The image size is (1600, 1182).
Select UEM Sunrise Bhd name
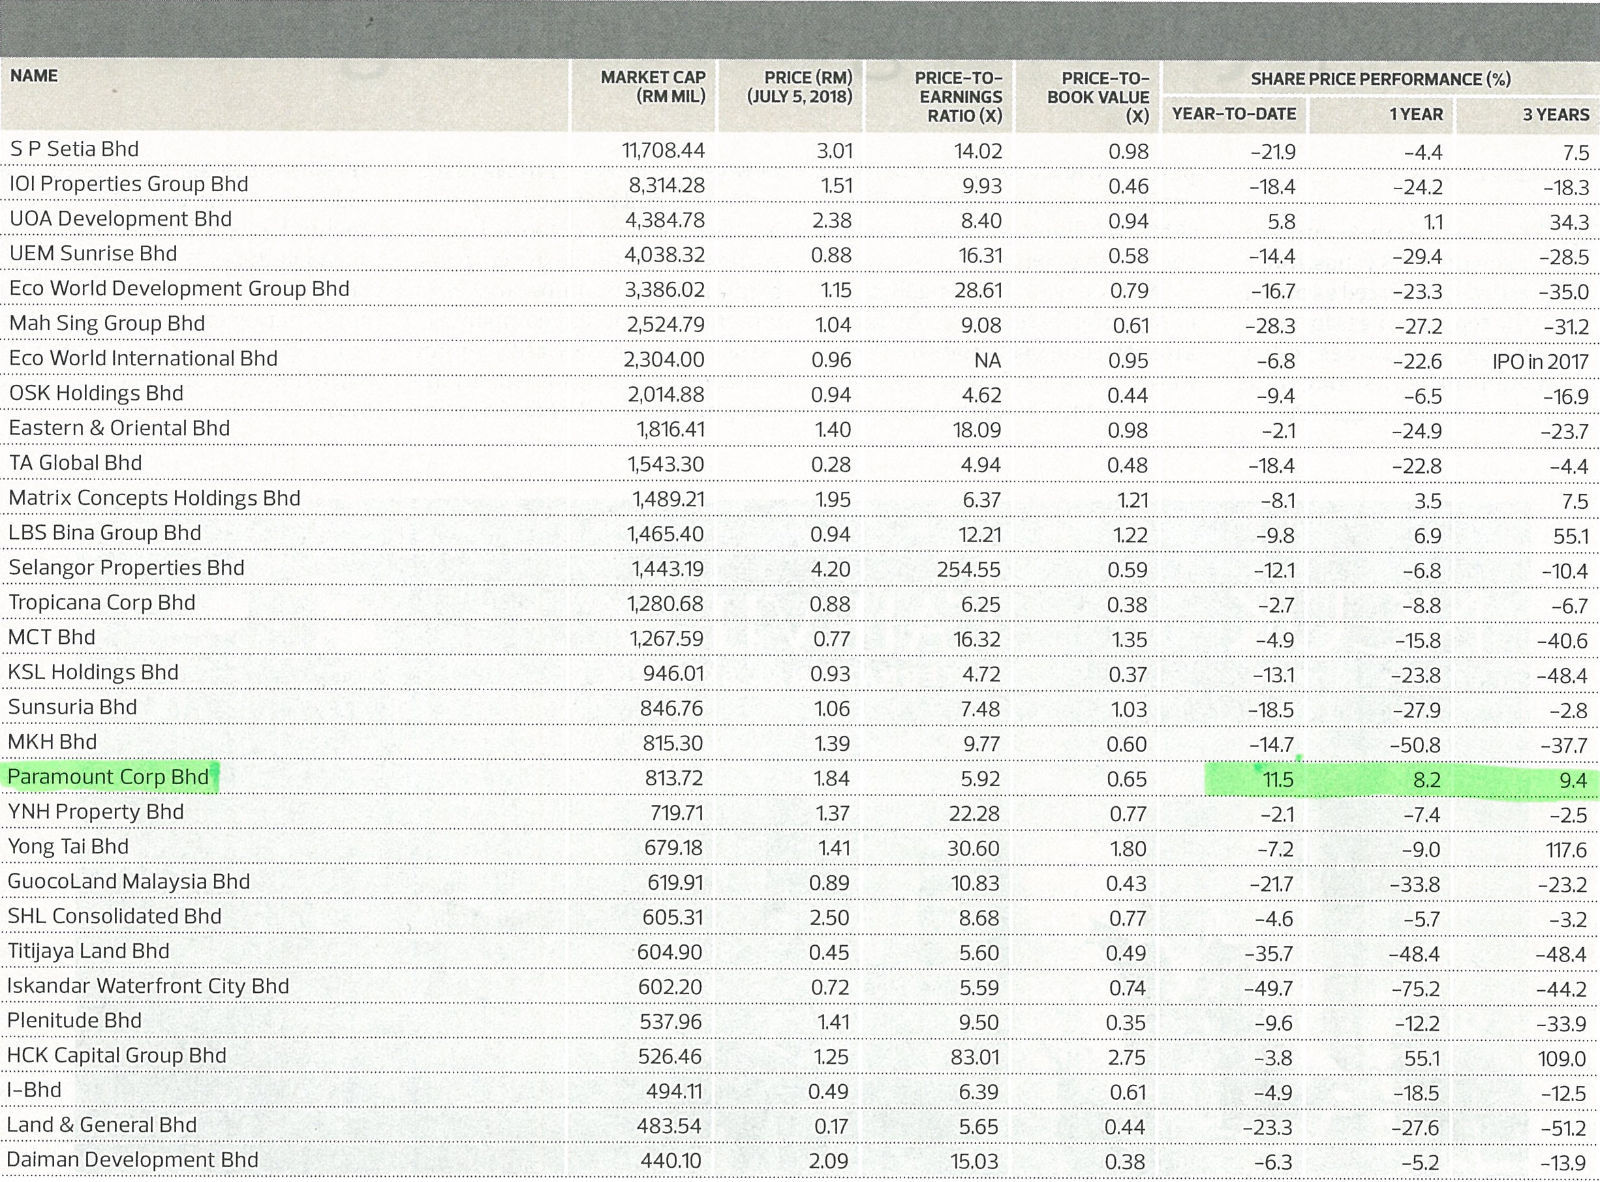point(93,254)
